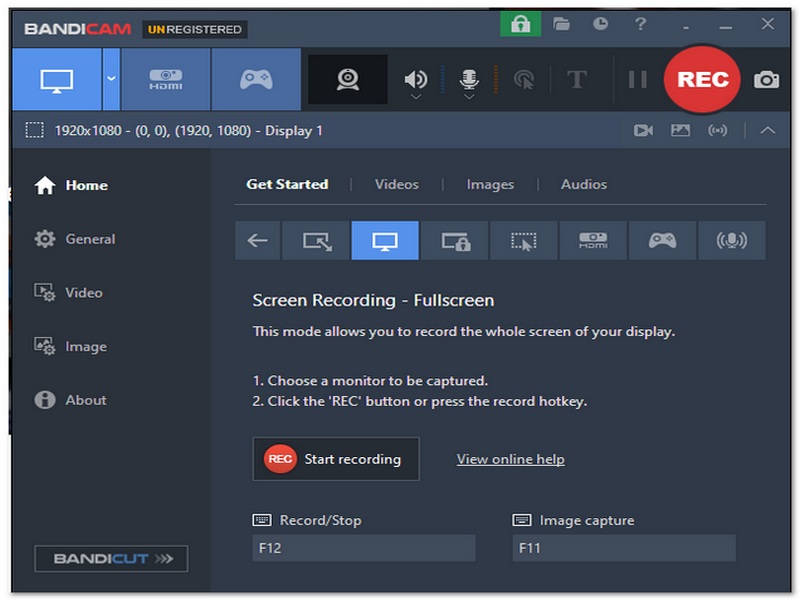Open help question mark icon
Viewport: 800px width, 600px height.
(x=641, y=24)
